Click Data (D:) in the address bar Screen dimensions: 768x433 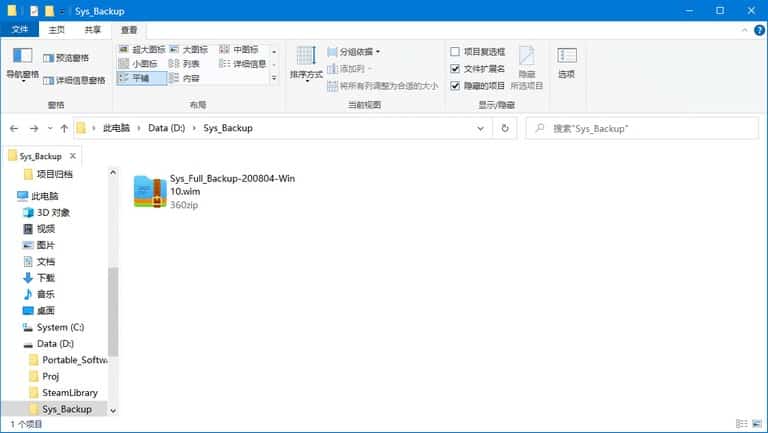tap(167, 128)
